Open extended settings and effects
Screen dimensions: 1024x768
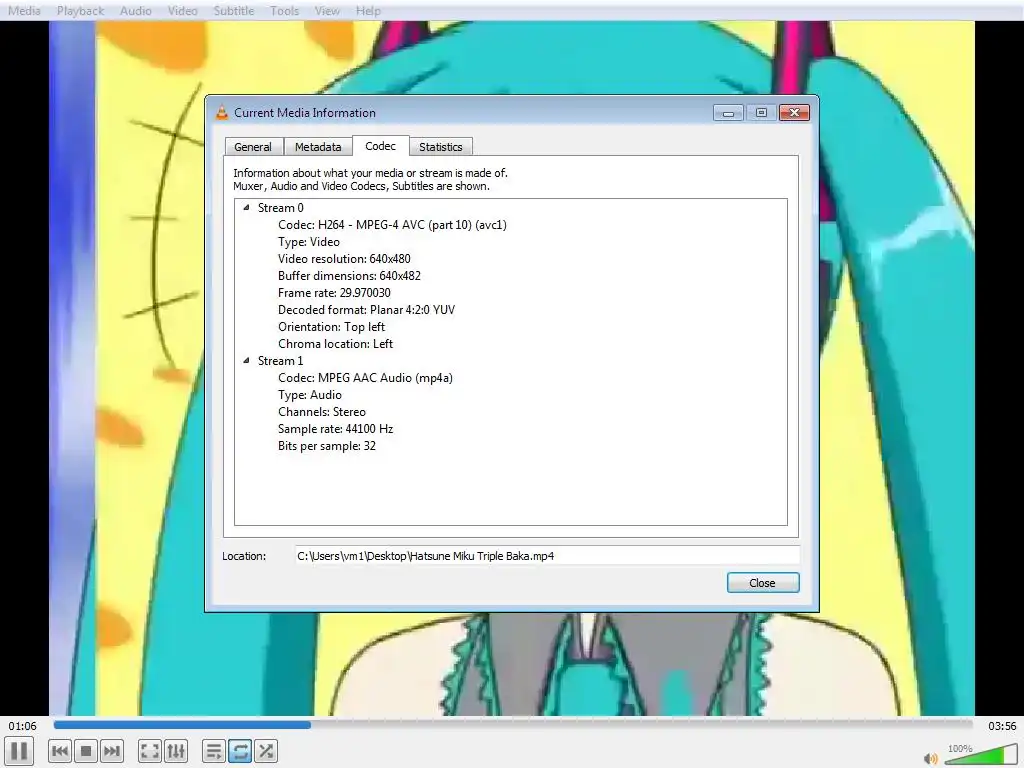coord(176,751)
